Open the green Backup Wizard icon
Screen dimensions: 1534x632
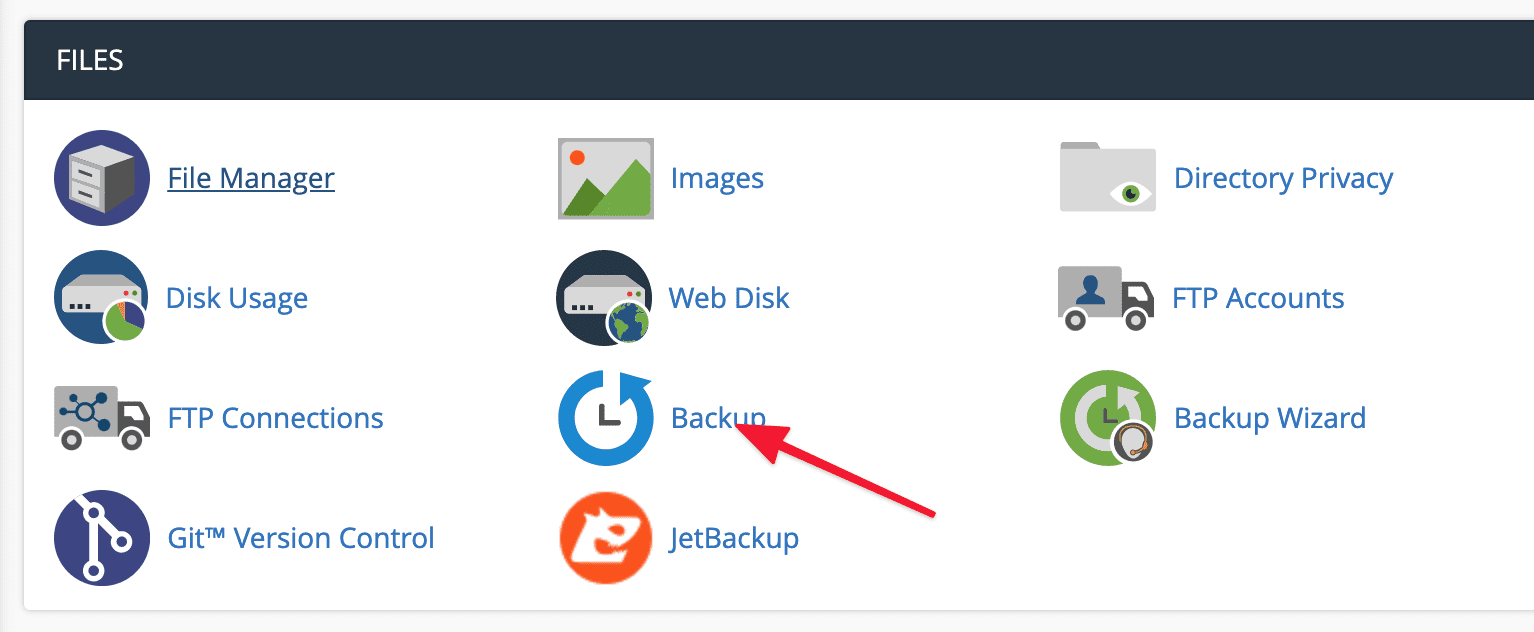pos(1107,418)
